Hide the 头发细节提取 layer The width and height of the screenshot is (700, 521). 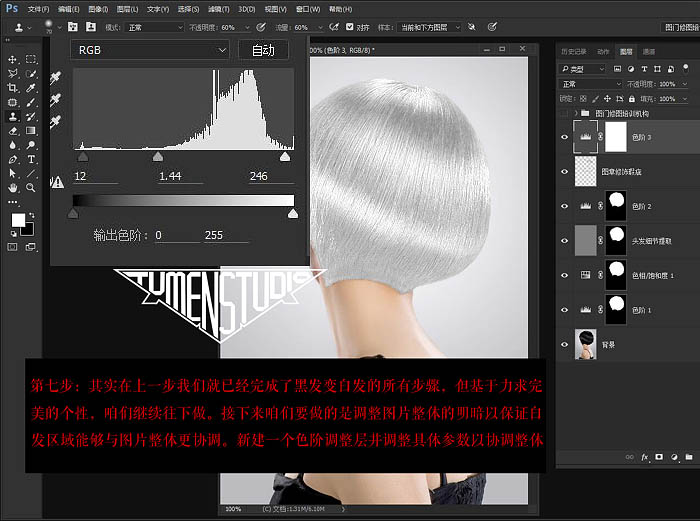click(564, 241)
